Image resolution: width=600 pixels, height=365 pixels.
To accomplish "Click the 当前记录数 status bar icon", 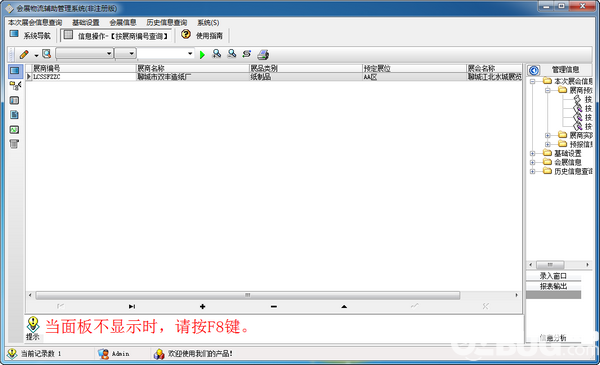I will [12, 354].
